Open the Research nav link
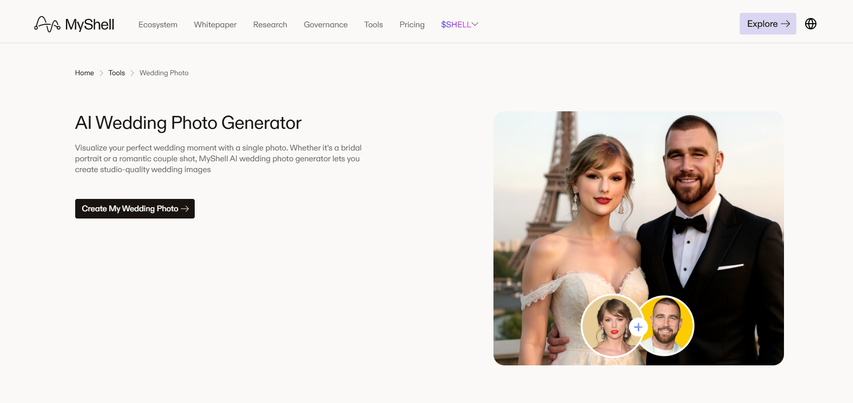853x403 pixels. [270, 24]
